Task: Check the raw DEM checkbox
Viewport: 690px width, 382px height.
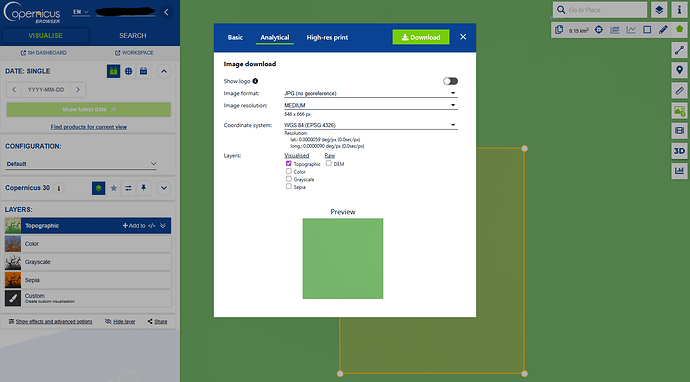Action: coord(329,163)
